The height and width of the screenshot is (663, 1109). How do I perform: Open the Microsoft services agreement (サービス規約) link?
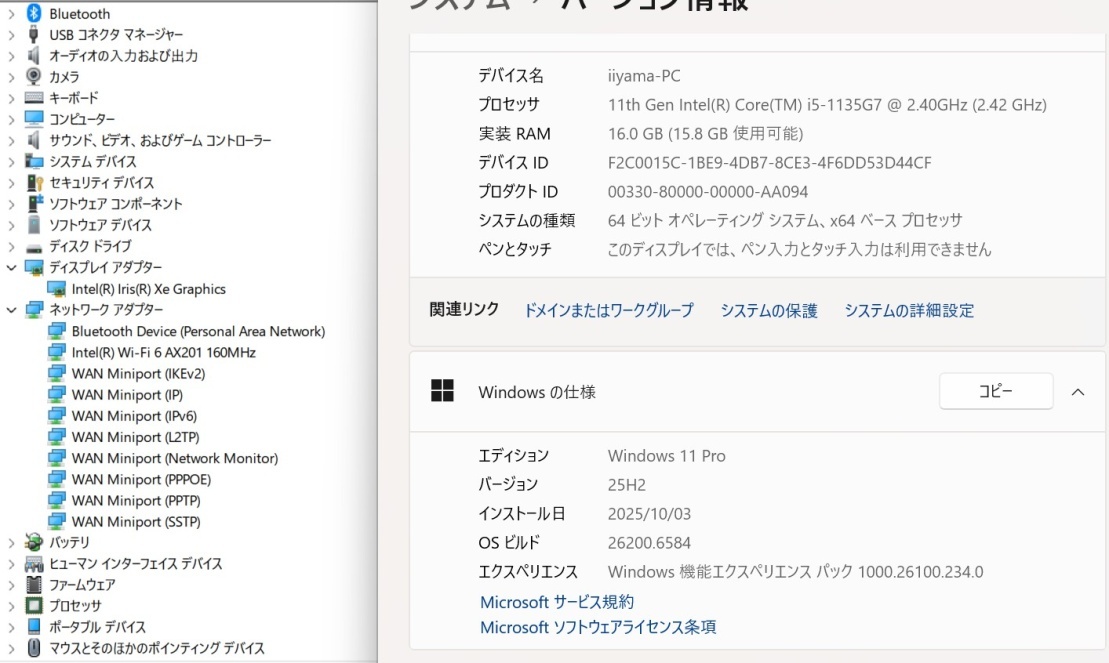pyautogui.click(x=556, y=602)
